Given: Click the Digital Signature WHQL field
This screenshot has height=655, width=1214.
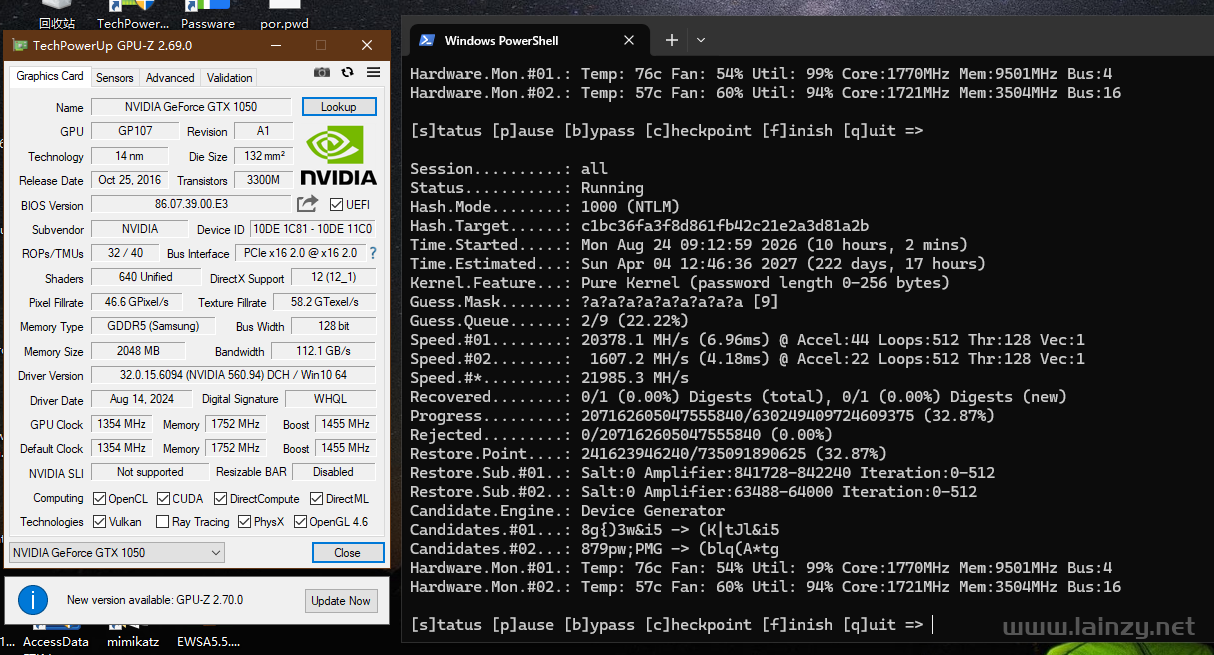Looking at the screenshot, I should click(330, 399).
